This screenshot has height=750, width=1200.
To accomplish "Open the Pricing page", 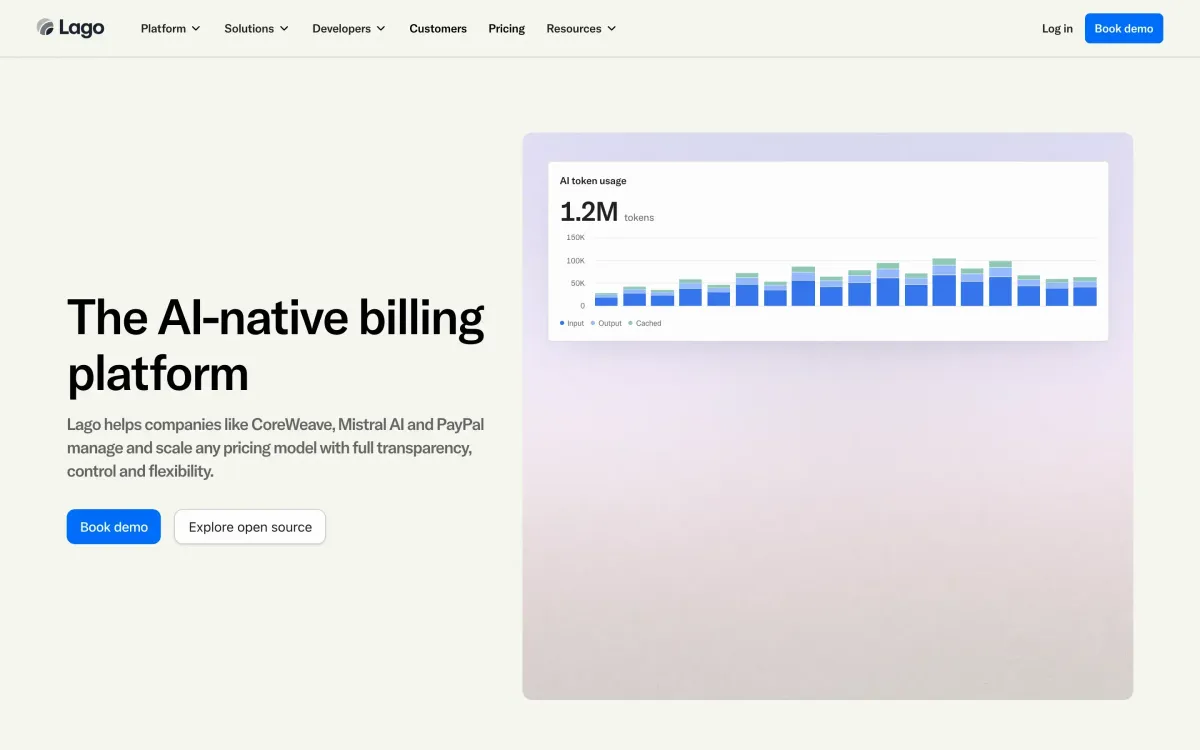I will (506, 28).
